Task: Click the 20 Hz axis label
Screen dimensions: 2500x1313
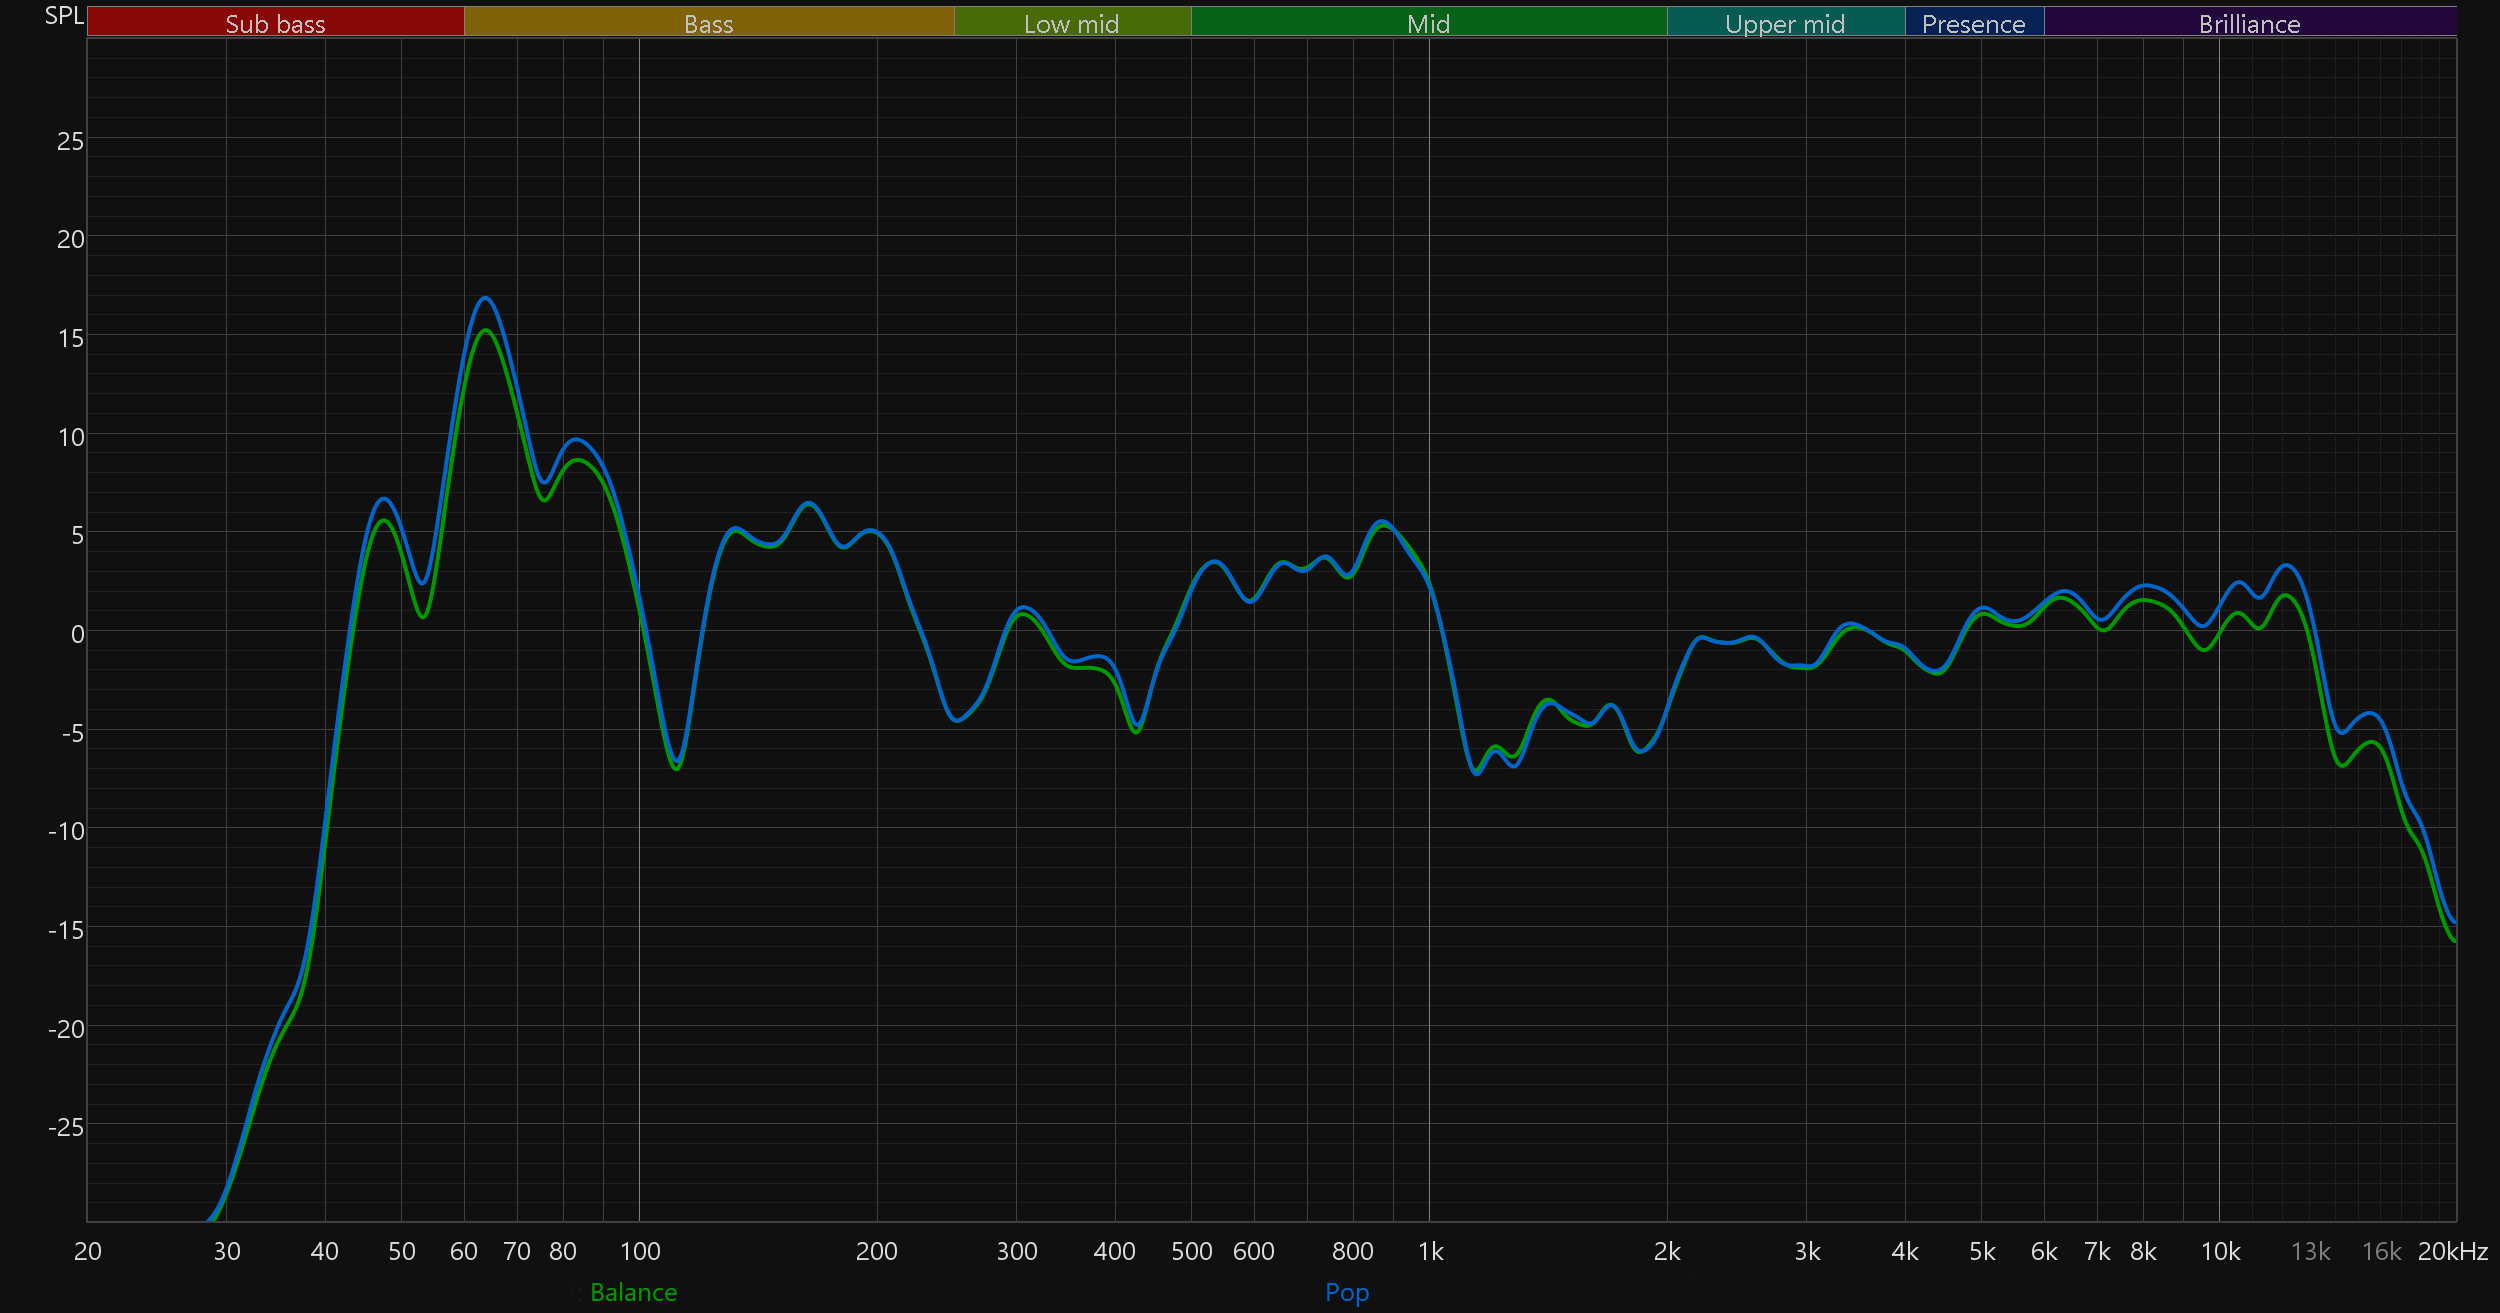Action: pos(88,1251)
